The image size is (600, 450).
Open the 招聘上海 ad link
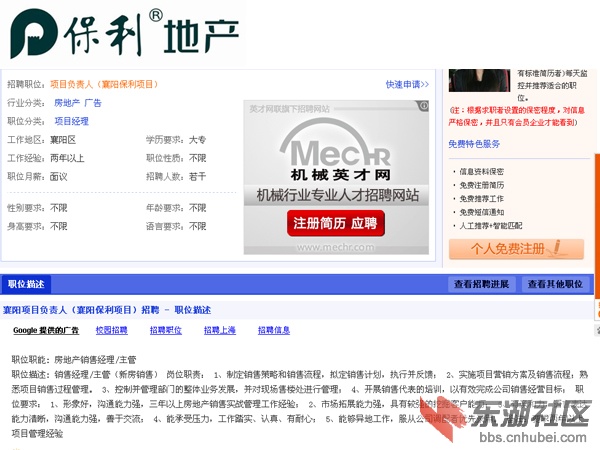coord(220,330)
